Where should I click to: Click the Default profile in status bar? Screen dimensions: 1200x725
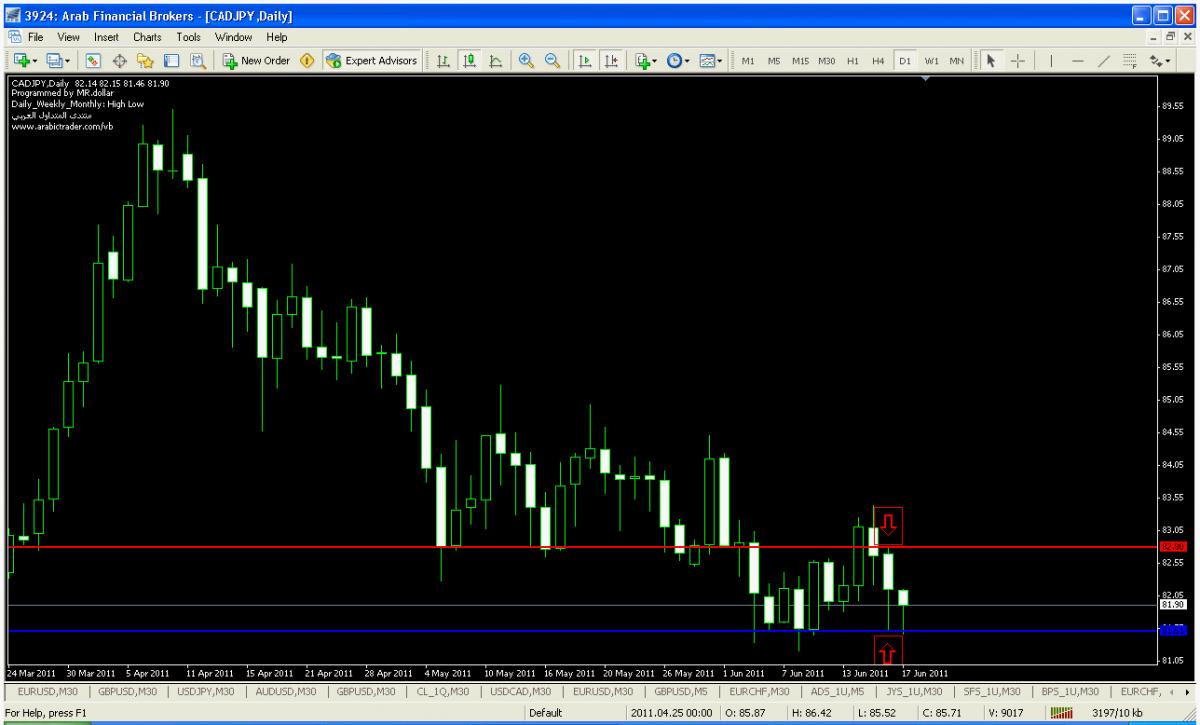click(x=545, y=712)
